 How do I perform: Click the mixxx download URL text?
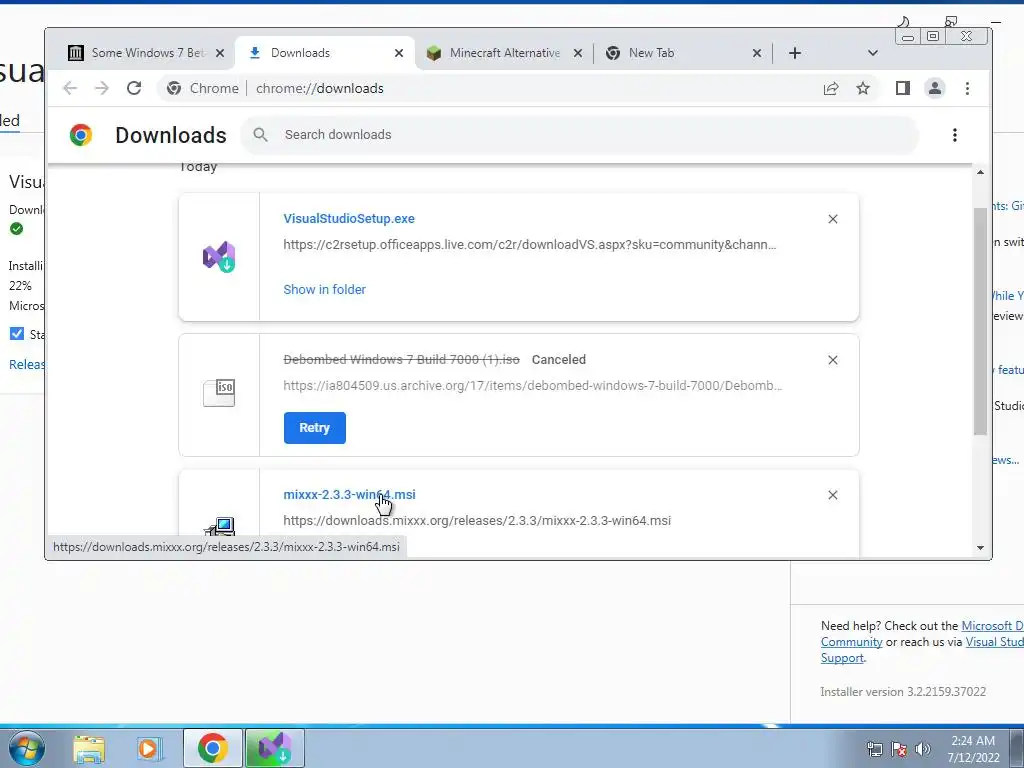tap(477, 520)
